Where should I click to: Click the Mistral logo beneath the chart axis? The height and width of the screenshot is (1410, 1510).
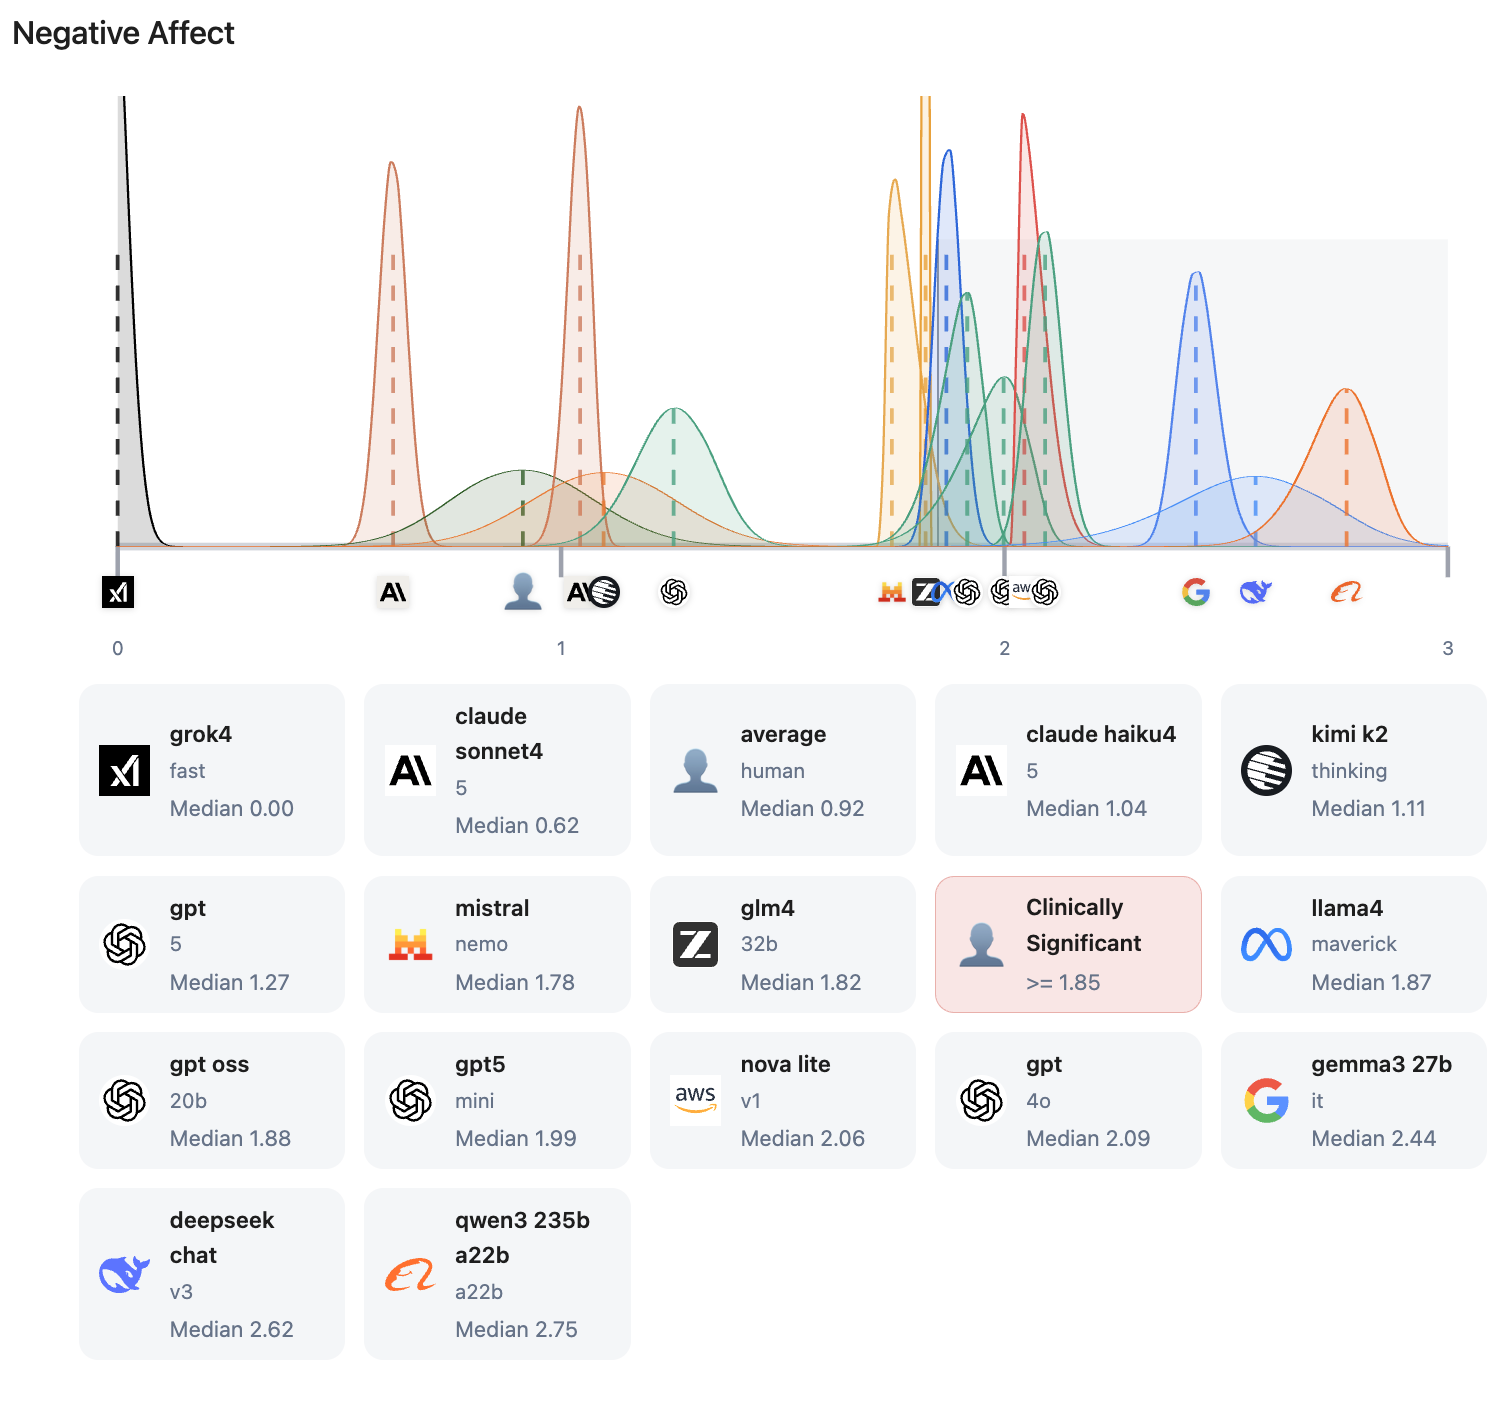coord(891,592)
